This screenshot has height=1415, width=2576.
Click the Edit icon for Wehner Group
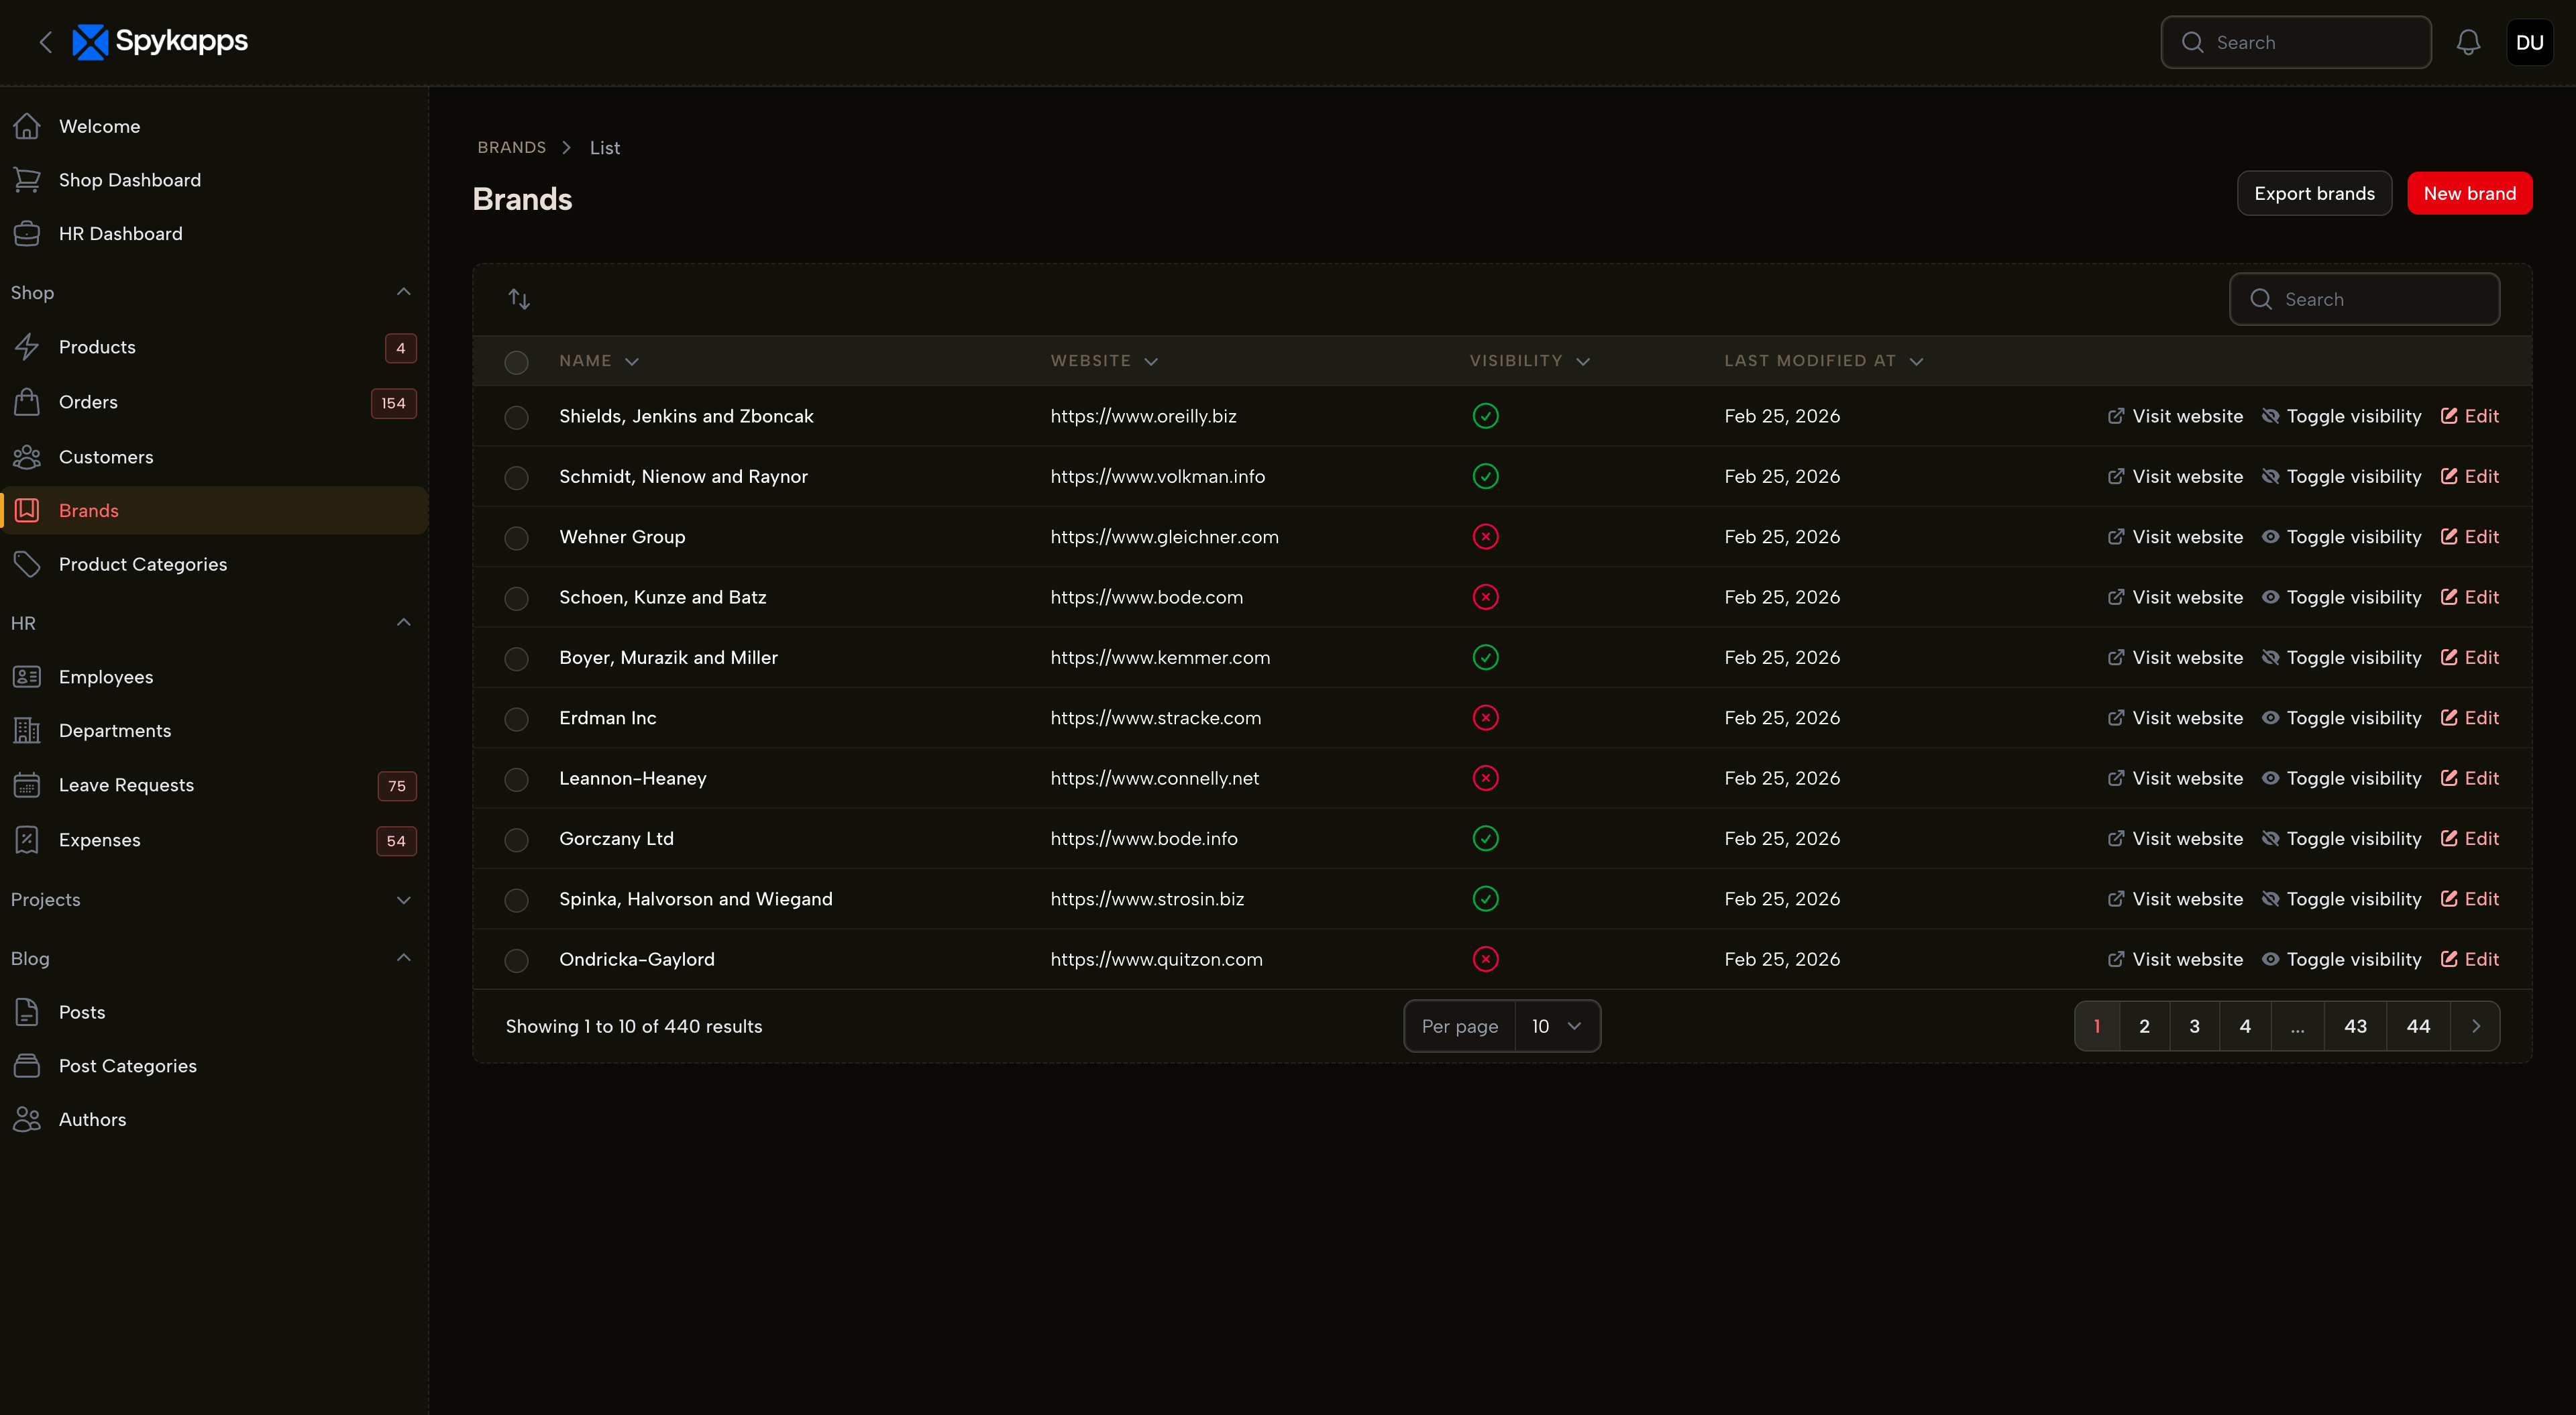tap(2448, 537)
